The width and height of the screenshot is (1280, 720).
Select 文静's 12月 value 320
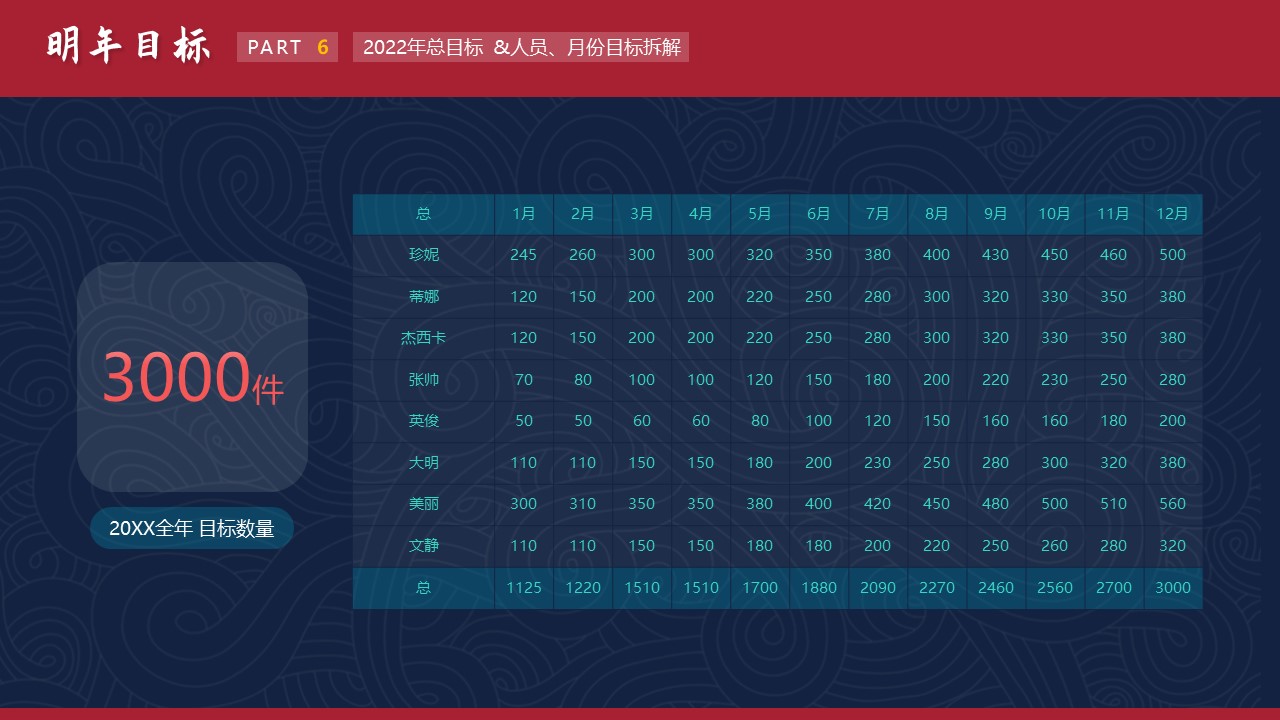[x=1173, y=545]
